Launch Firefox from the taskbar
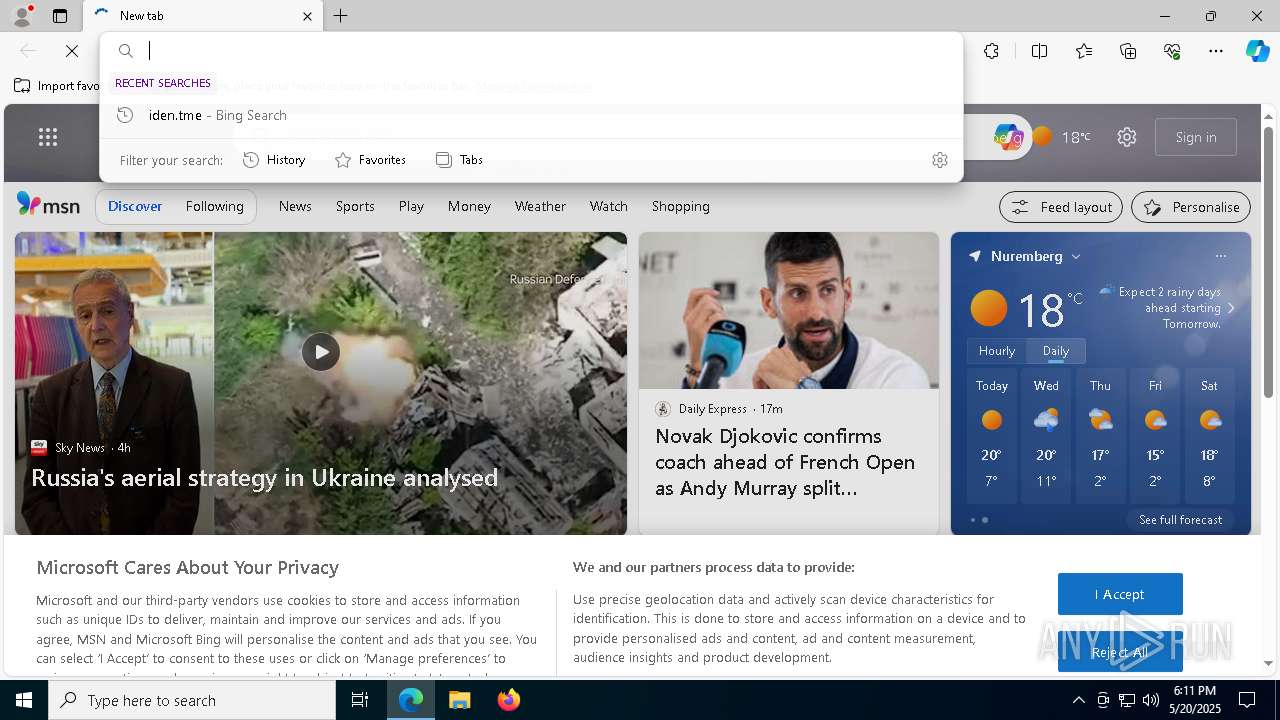 tap(508, 700)
